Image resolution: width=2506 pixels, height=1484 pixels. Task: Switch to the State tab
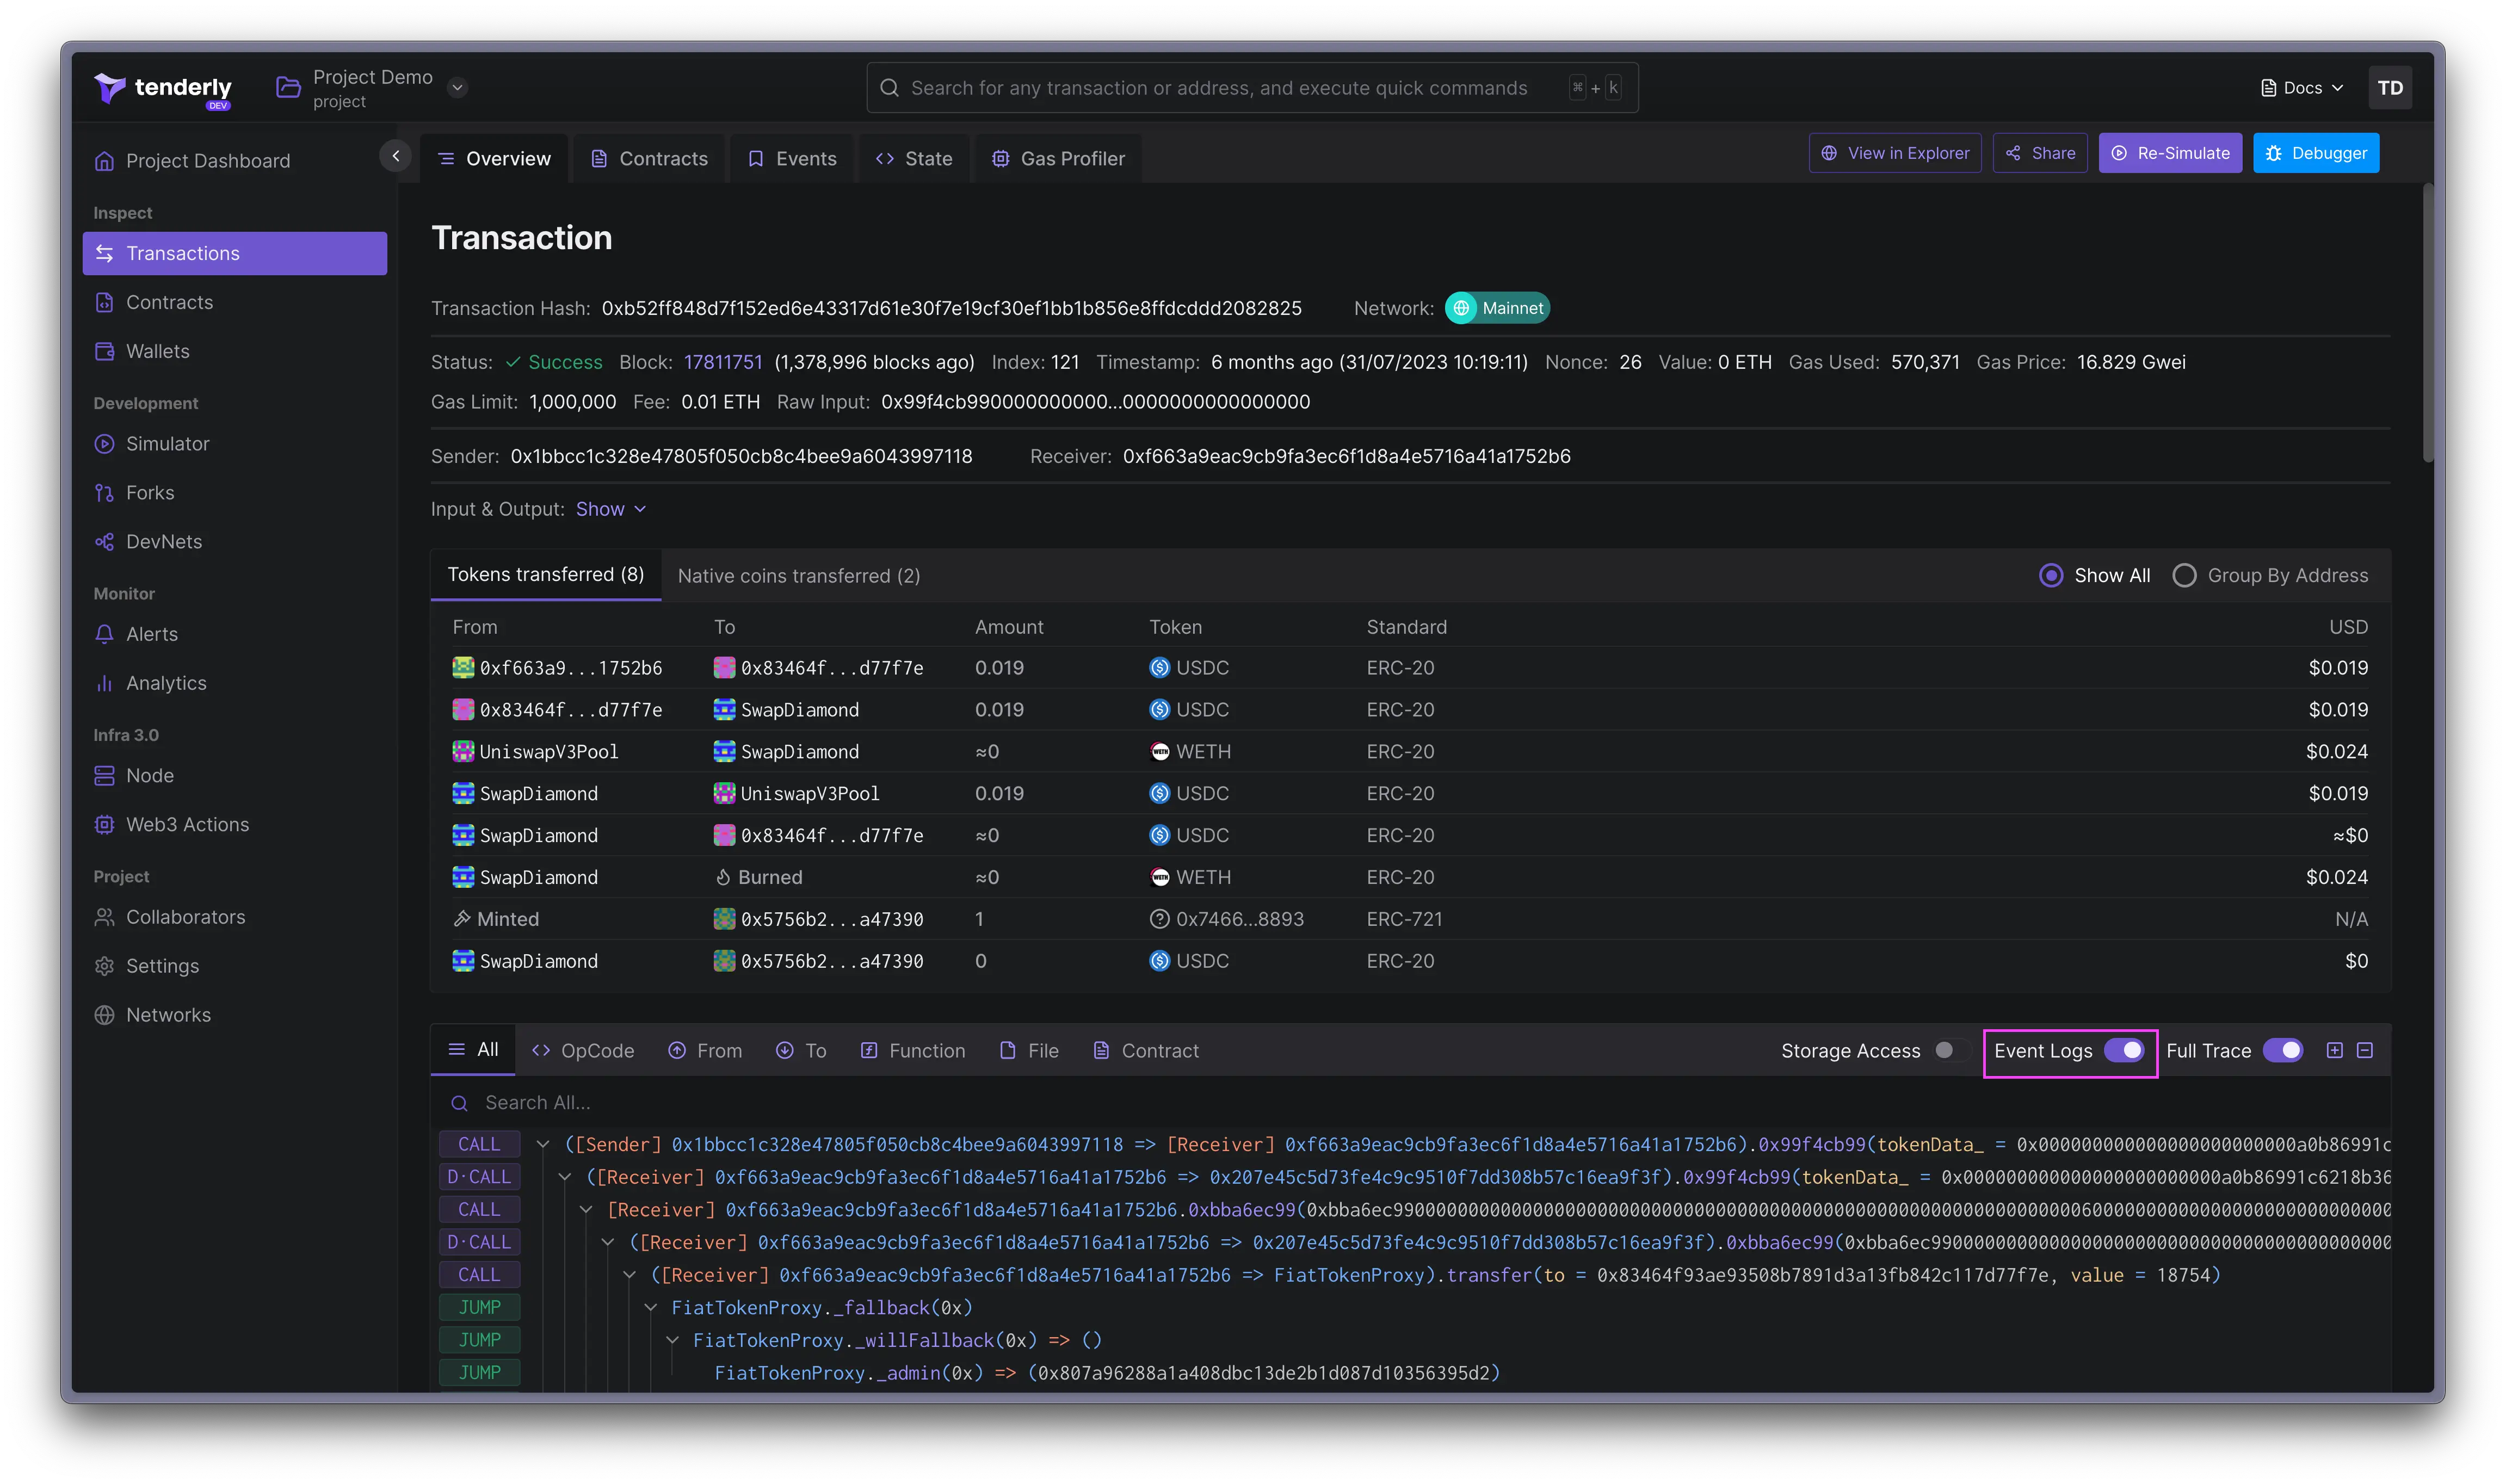click(913, 159)
